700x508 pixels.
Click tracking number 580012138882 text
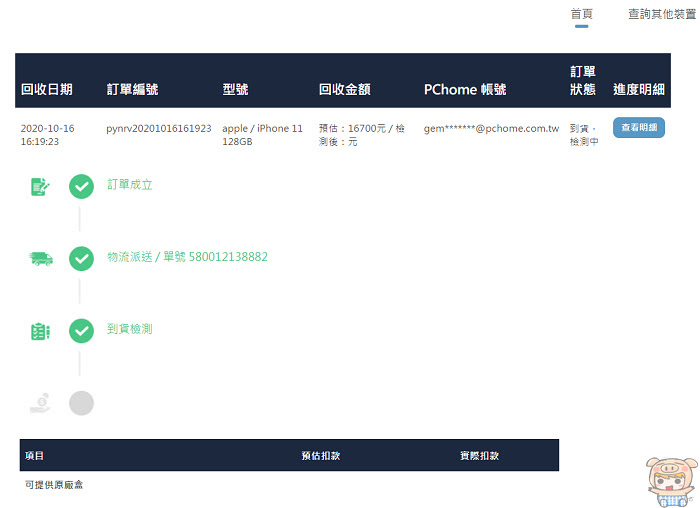228,257
